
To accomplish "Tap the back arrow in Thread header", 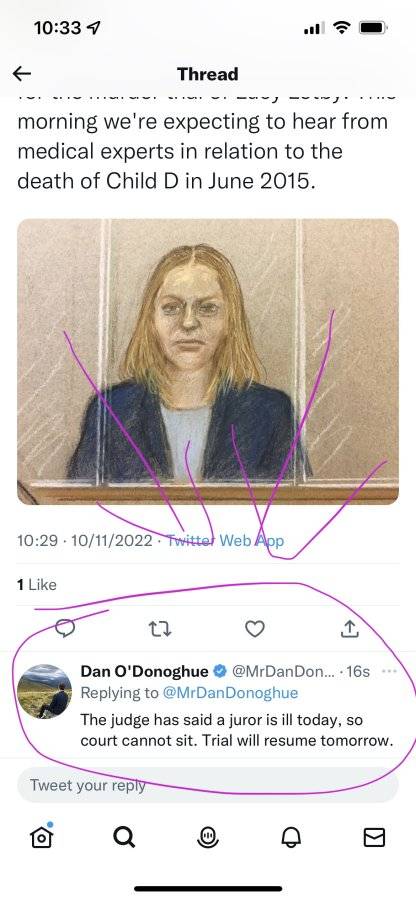I will [22, 73].
